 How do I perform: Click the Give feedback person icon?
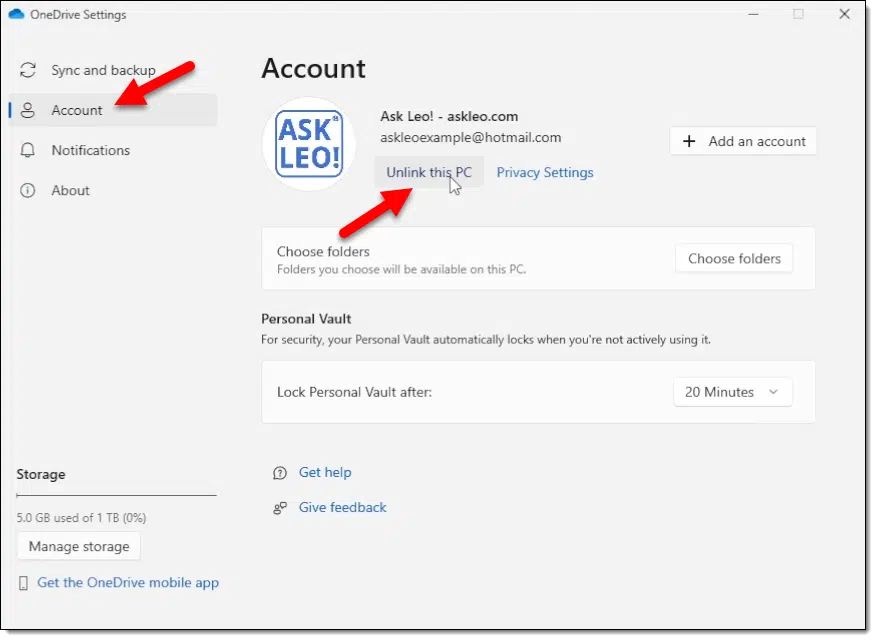(280, 508)
